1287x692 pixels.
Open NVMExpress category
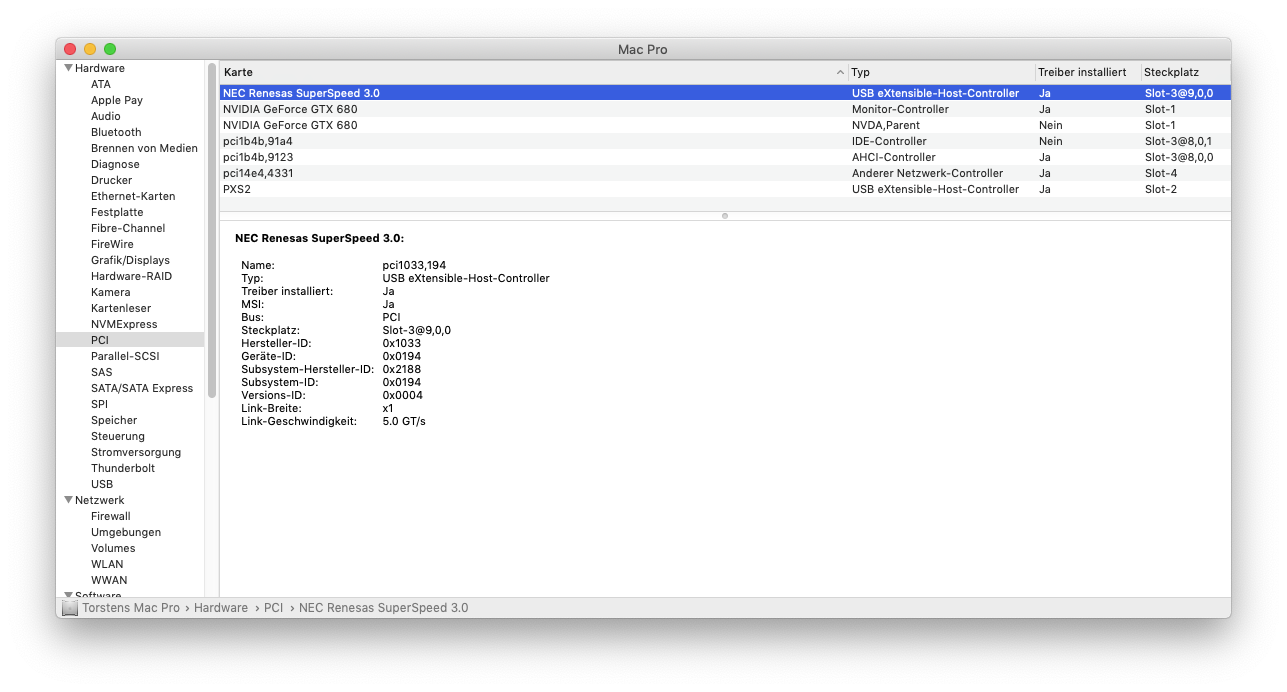tap(124, 324)
